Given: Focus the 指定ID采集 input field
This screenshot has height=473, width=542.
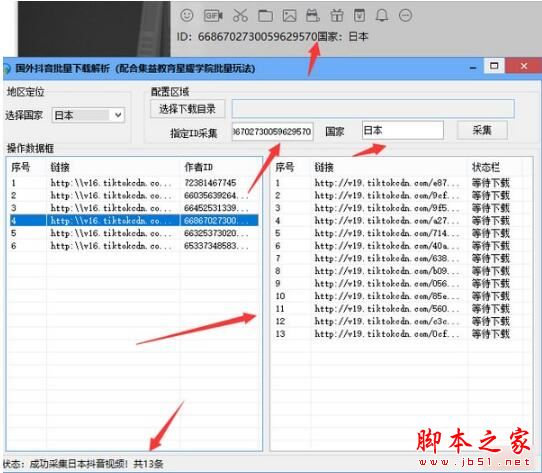Looking at the screenshot, I should point(272,131).
